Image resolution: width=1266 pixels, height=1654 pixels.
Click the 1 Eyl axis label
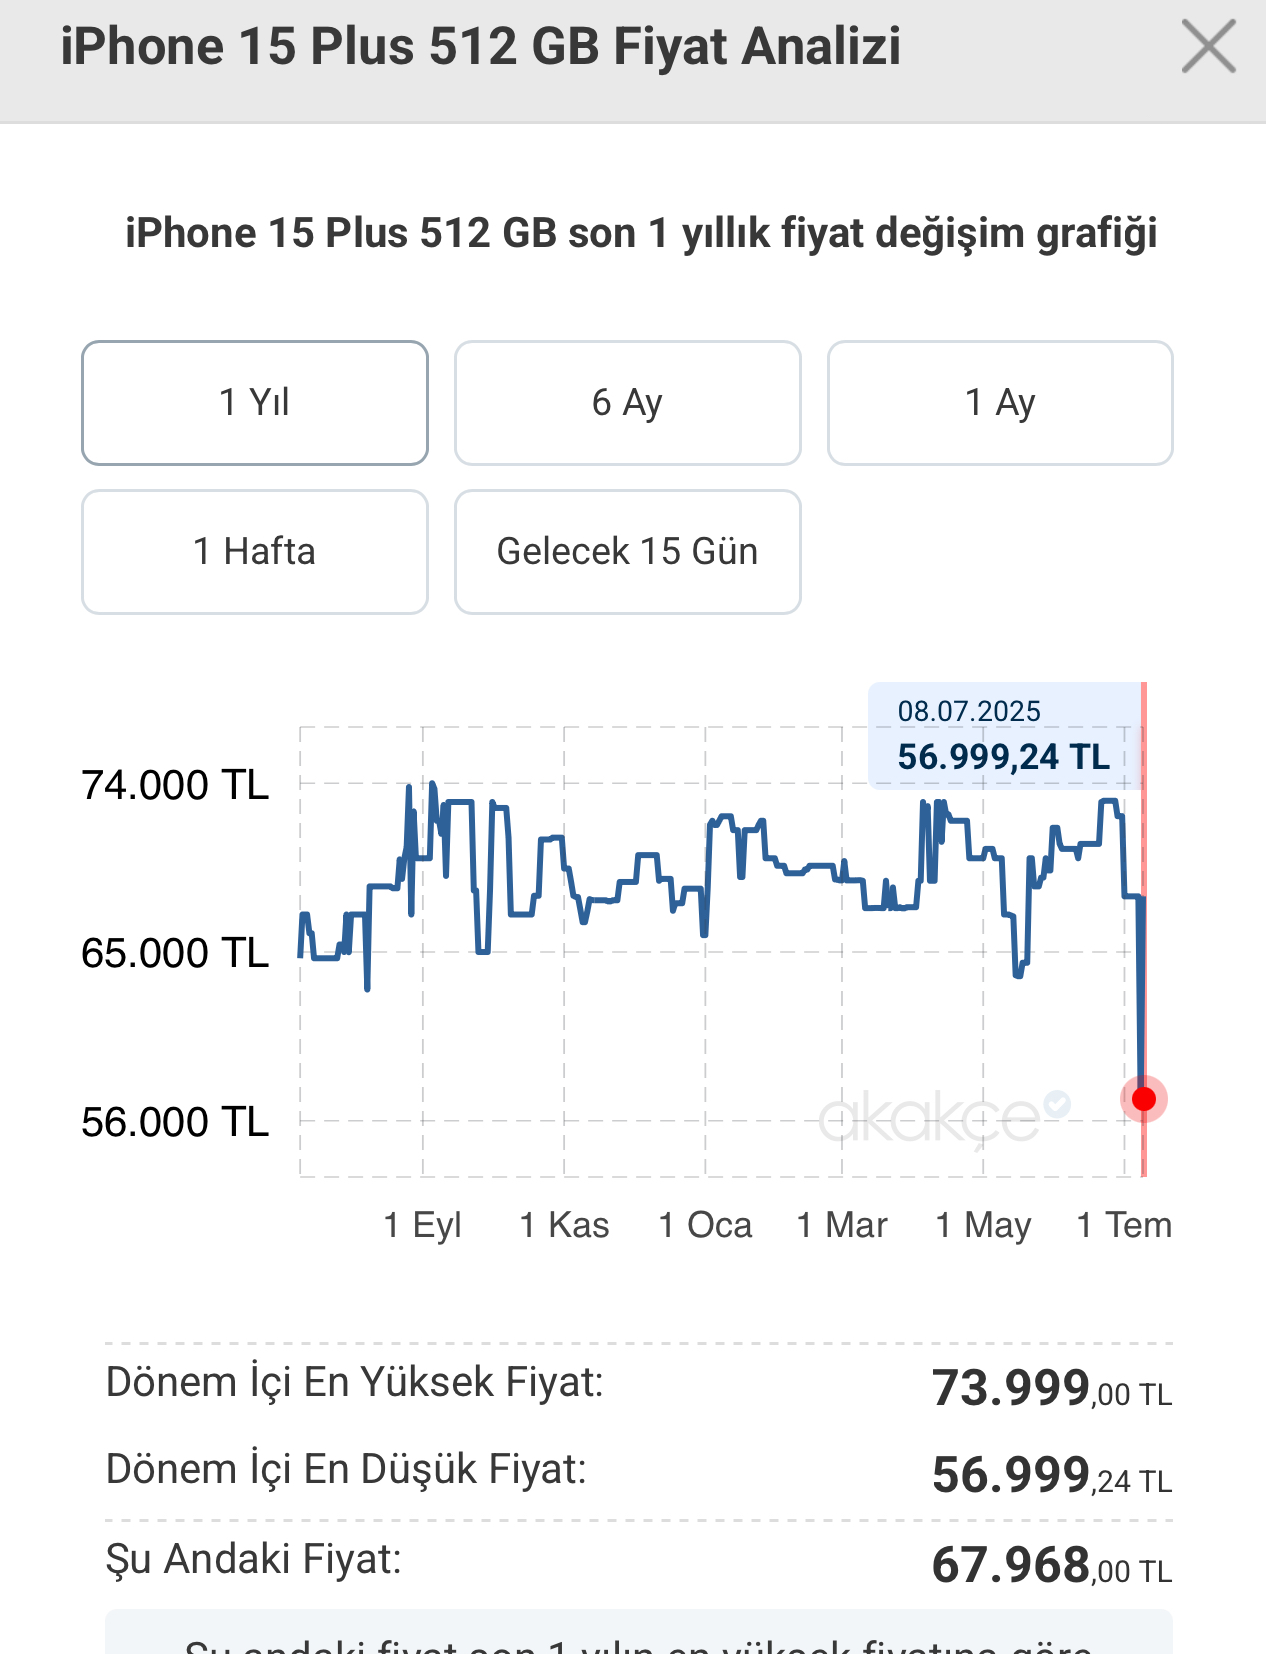(422, 1225)
